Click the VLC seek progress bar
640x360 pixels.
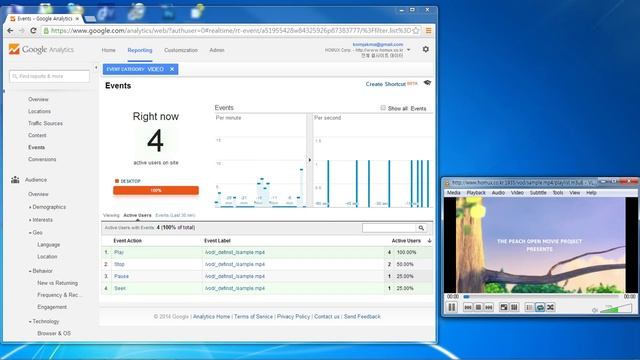click(542, 297)
